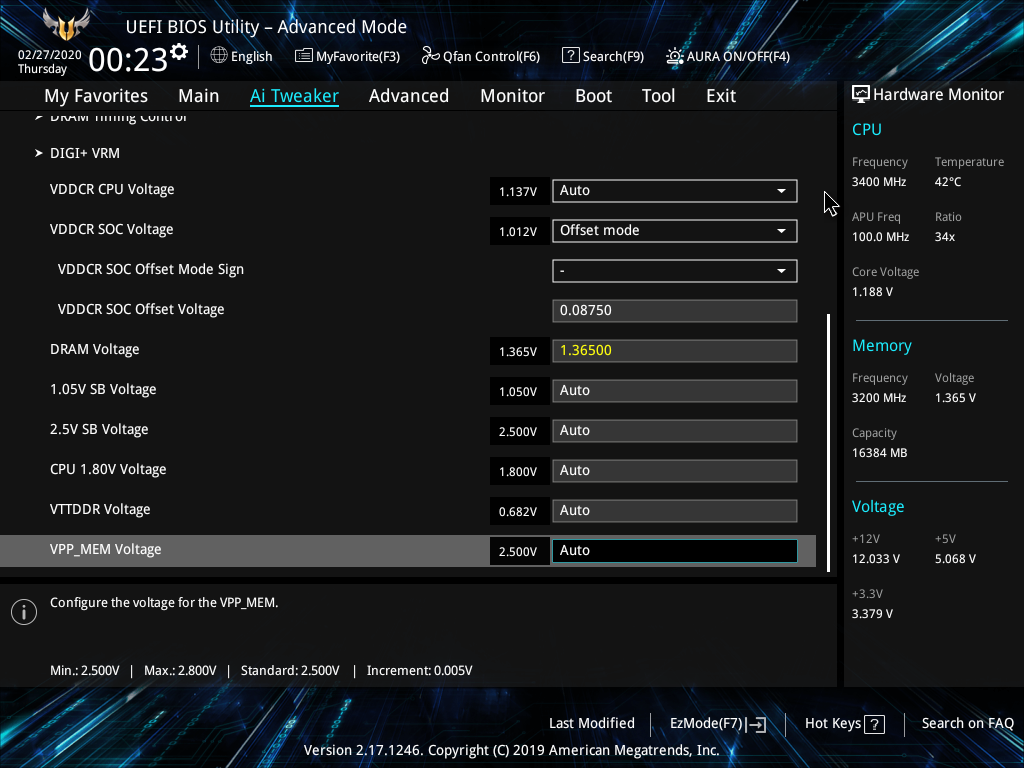This screenshot has width=1024, height=768.
Task: Click the 1.05V SB Voltage Auto field
Action: [675, 391]
